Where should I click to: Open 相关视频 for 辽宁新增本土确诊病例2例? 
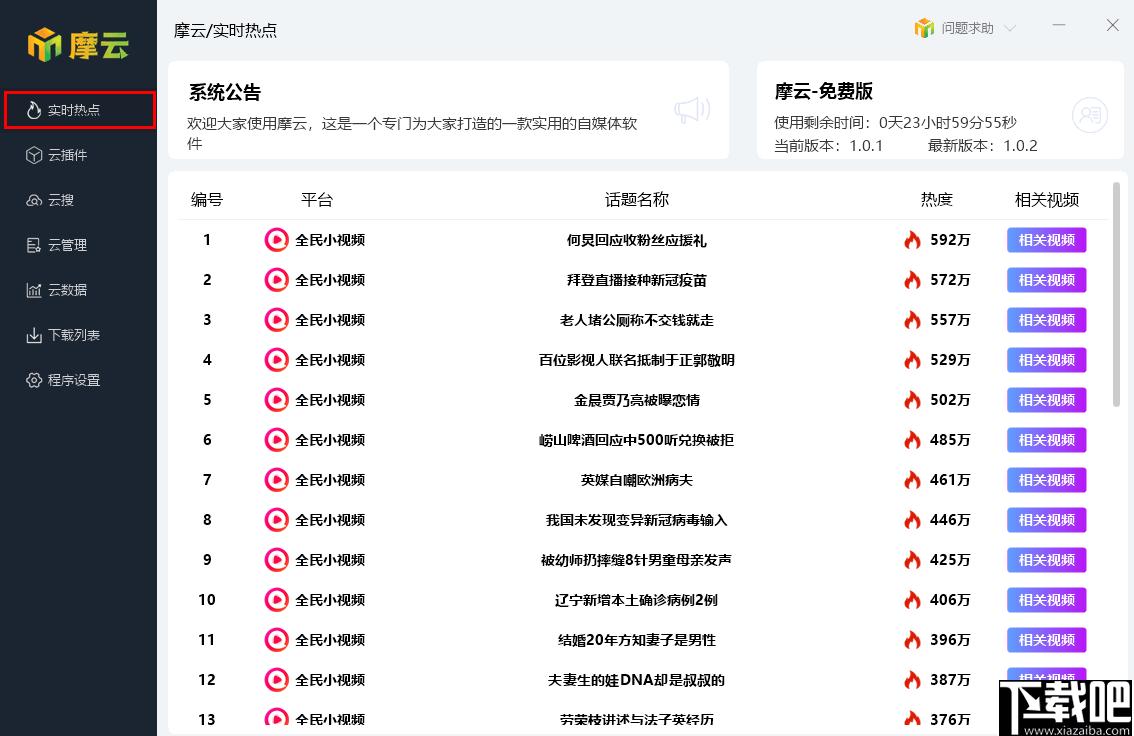tap(1046, 600)
